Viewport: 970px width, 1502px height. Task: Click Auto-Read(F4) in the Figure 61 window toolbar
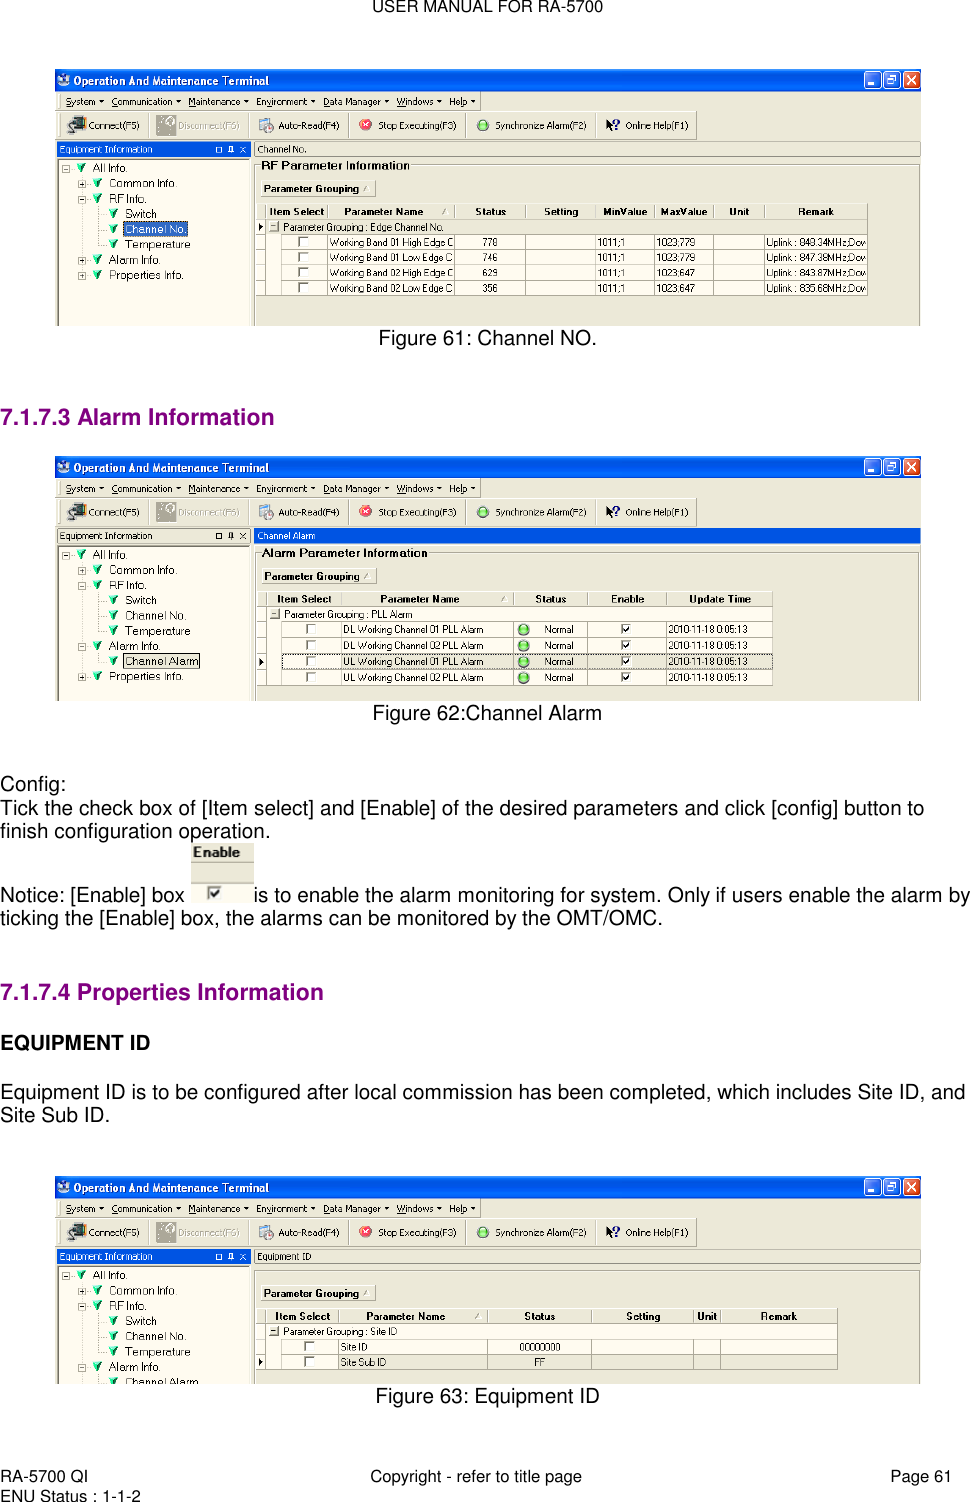(299, 125)
